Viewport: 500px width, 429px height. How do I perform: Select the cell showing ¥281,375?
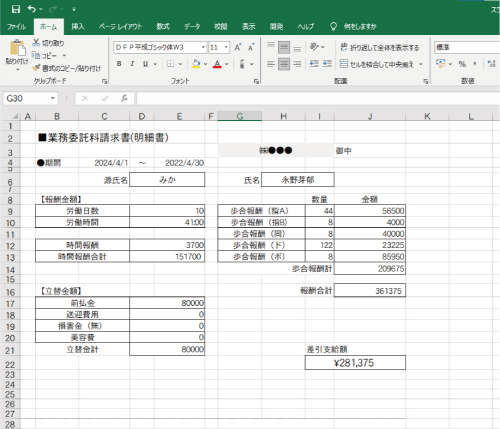[x=355, y=363]
